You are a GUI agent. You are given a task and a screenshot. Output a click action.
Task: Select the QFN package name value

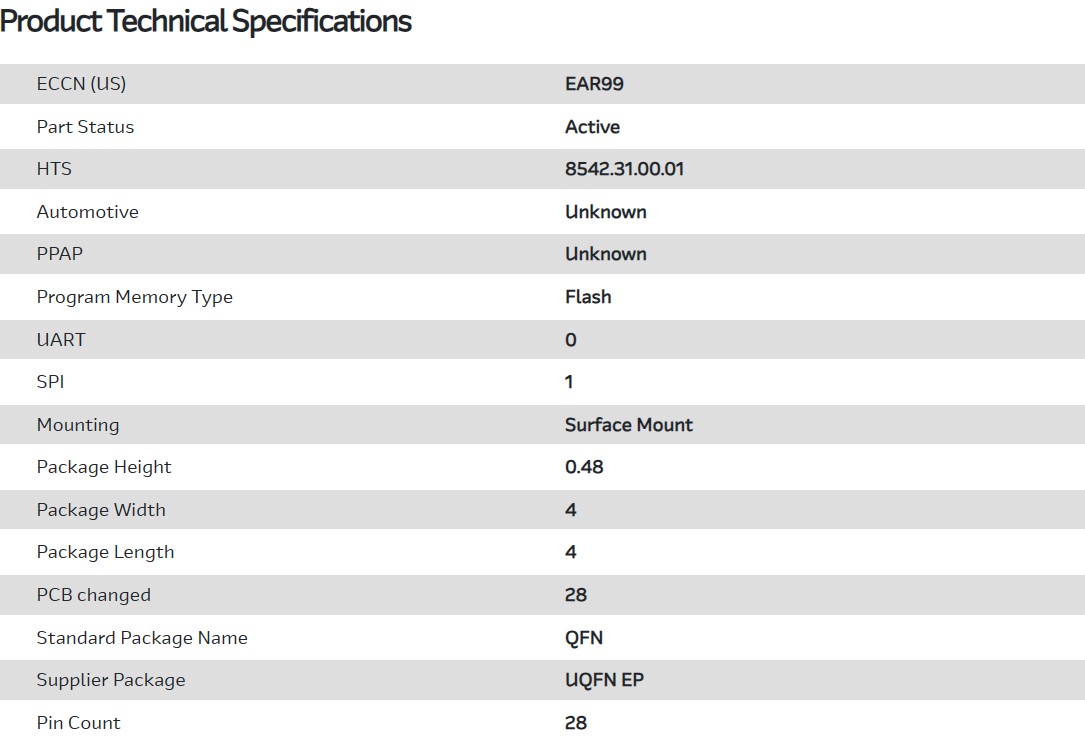(584, 638)
